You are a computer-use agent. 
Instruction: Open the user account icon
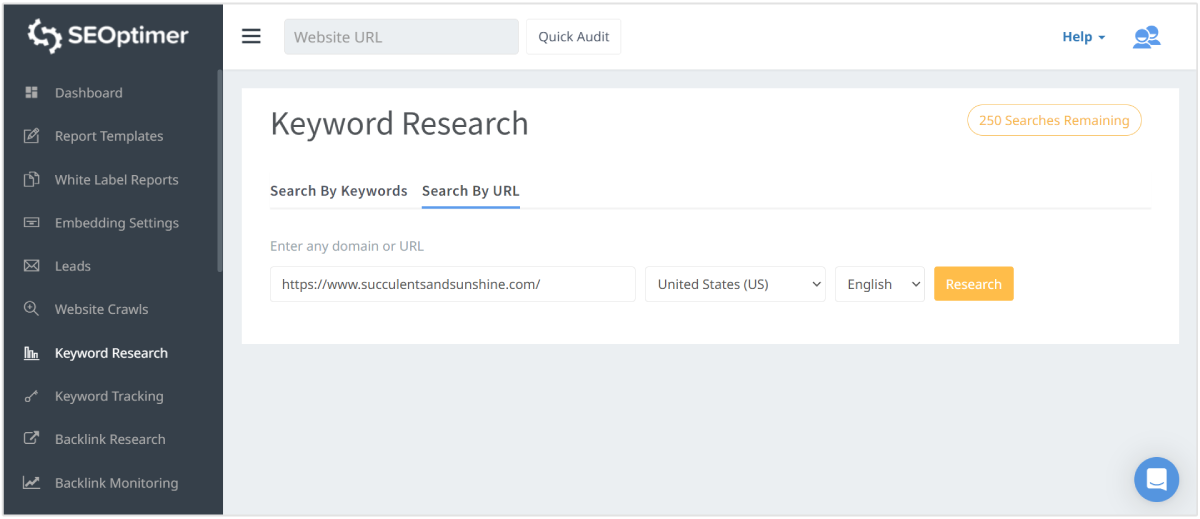click(1146, 37)
